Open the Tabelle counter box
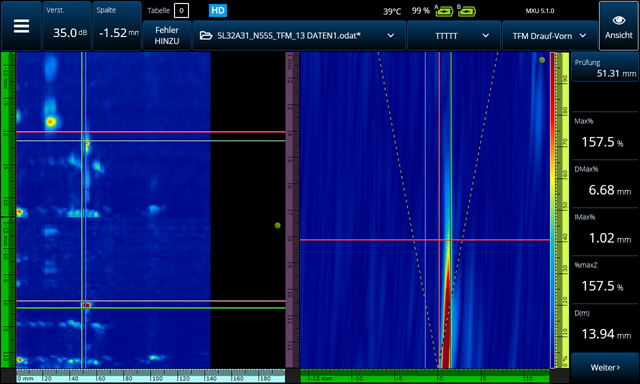Image resolution: width=640 pixels, height=384 pixels. (x=181, y=11)
